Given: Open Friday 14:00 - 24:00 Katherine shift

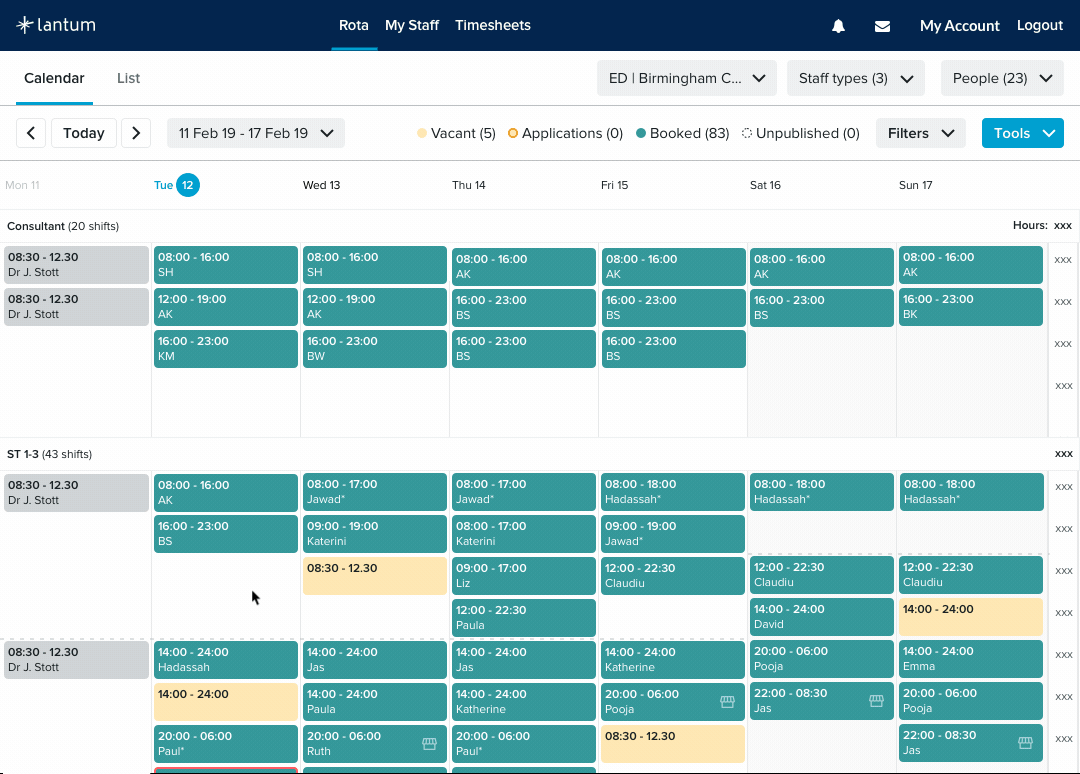Looking at the screenshot, I should pos(673,660).
